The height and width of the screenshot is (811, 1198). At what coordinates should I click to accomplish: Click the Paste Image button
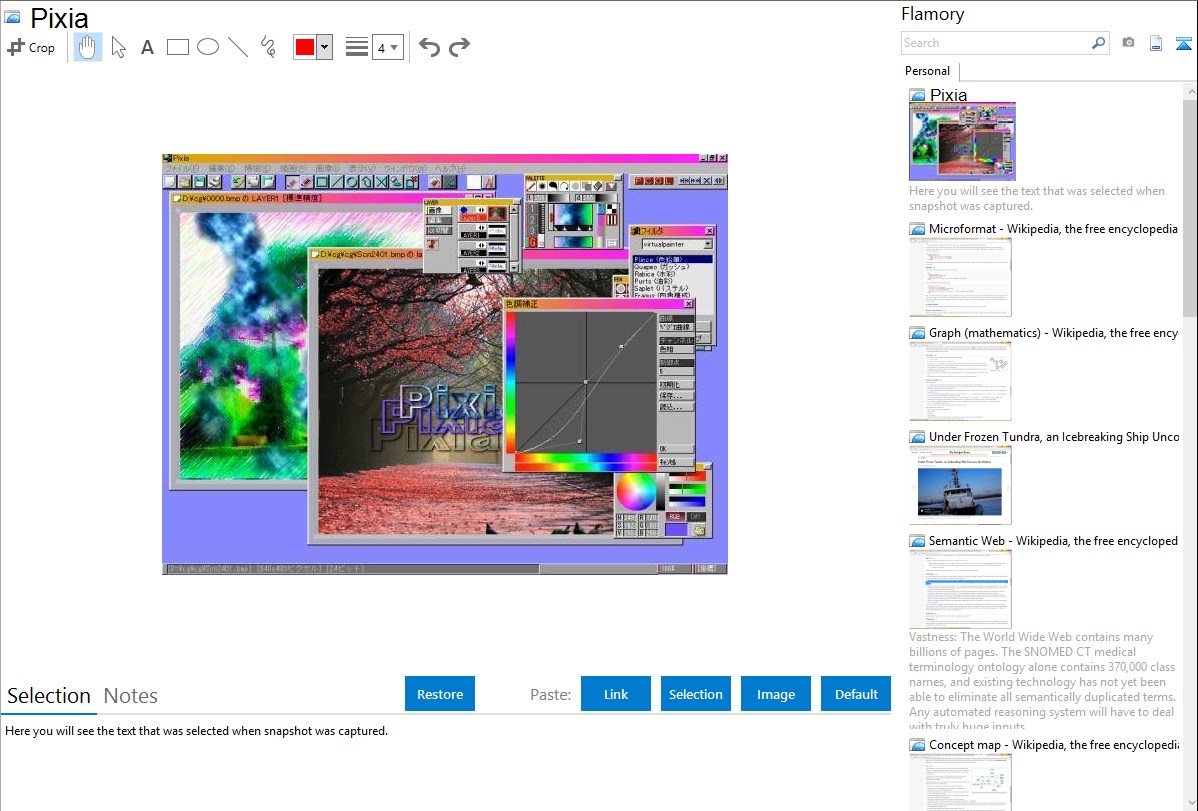point(775,694)
